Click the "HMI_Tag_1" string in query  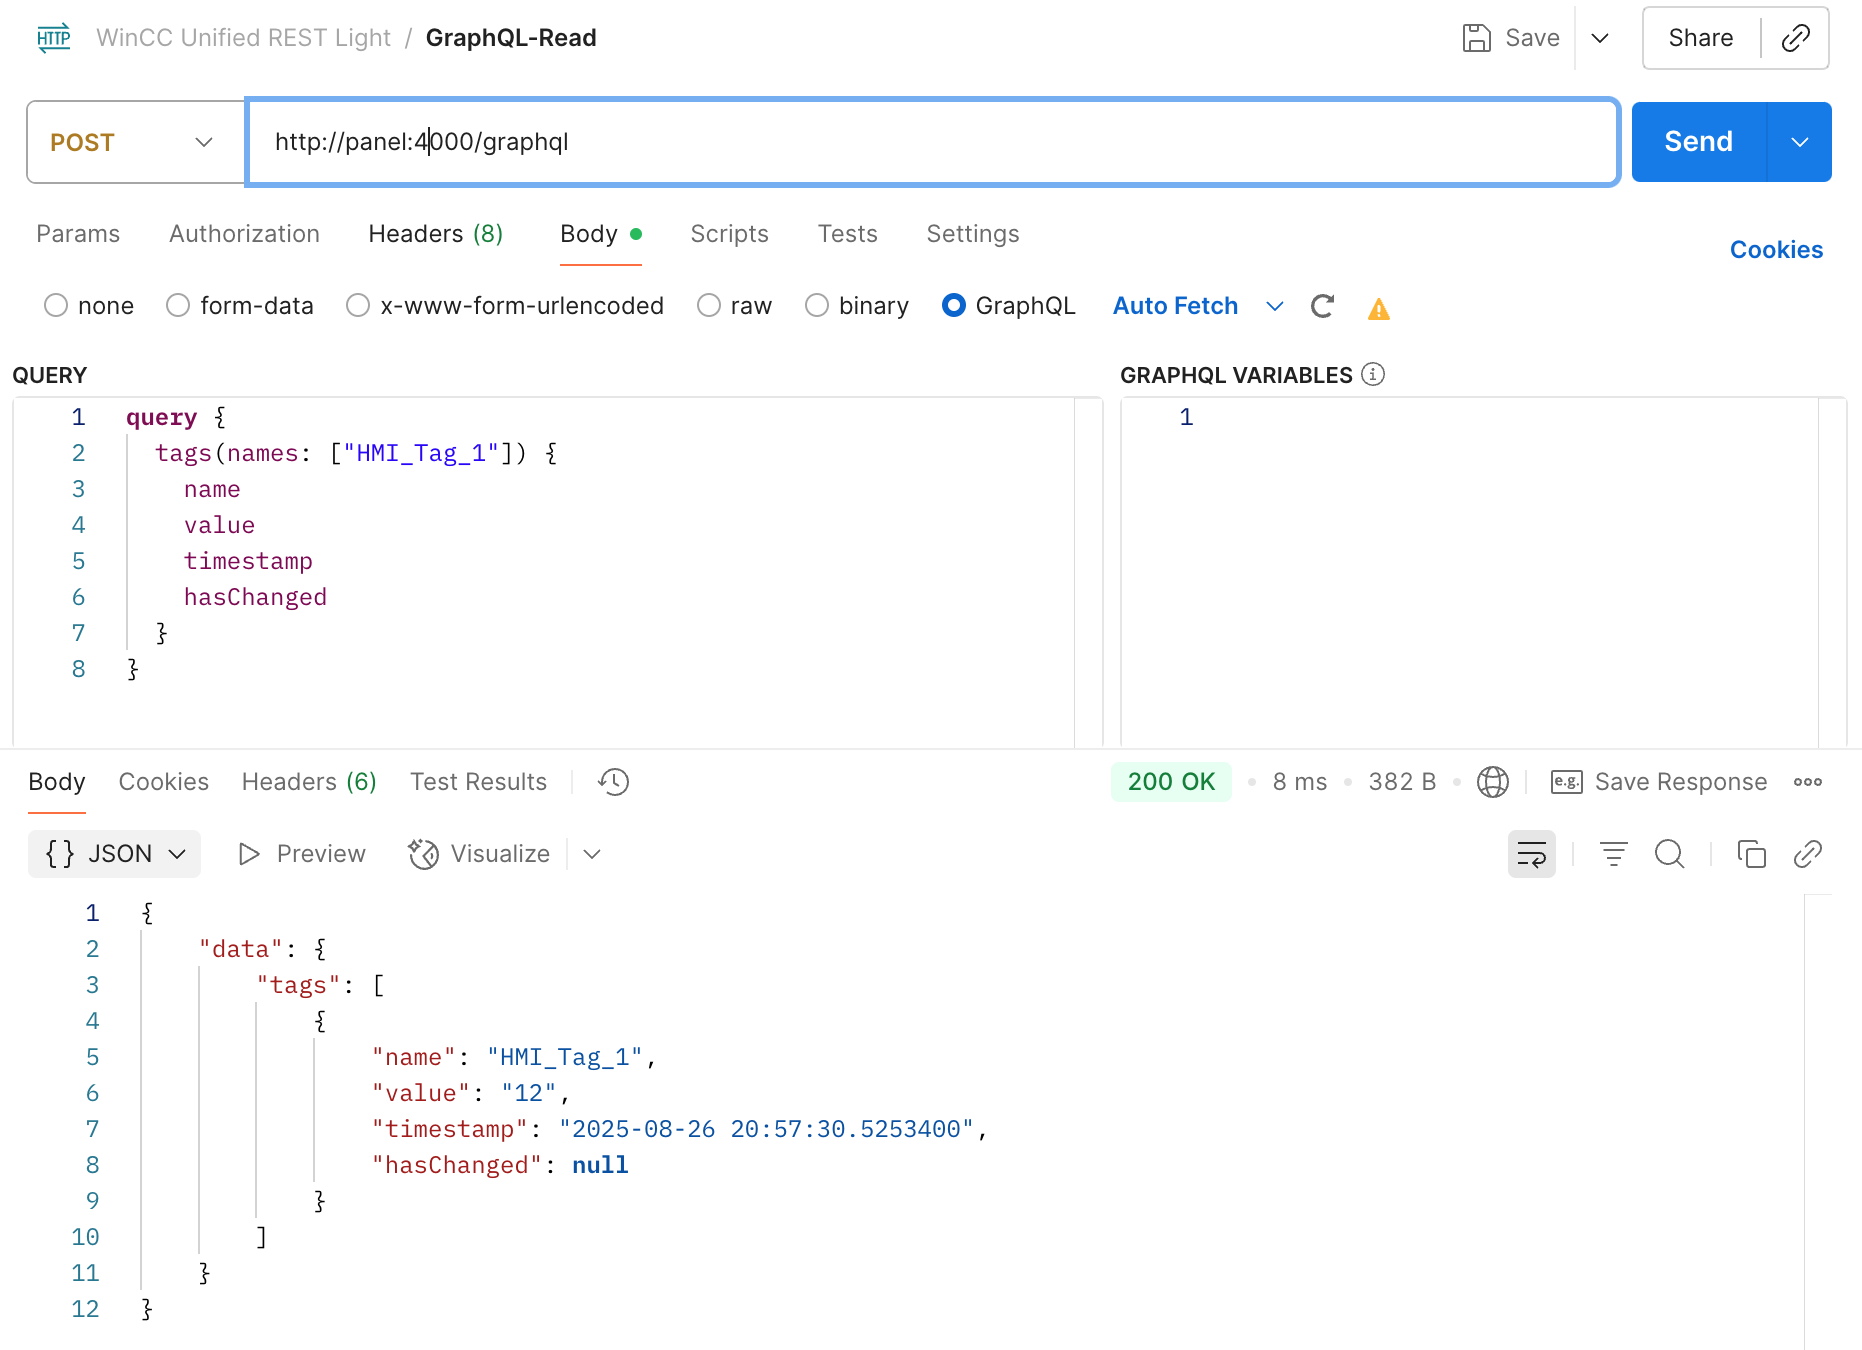[x=421, y=453]
